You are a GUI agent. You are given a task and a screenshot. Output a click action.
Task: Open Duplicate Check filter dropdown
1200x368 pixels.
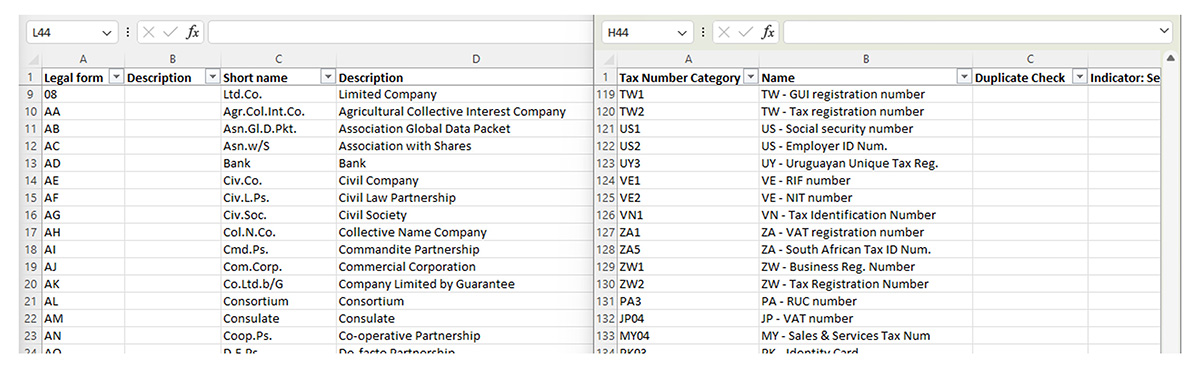(x=1079, y=77)
